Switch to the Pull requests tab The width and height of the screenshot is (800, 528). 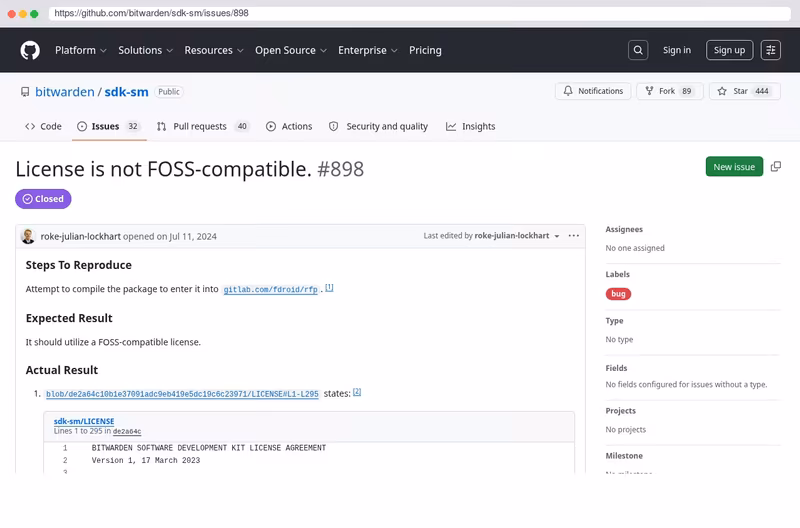point(203,127)
